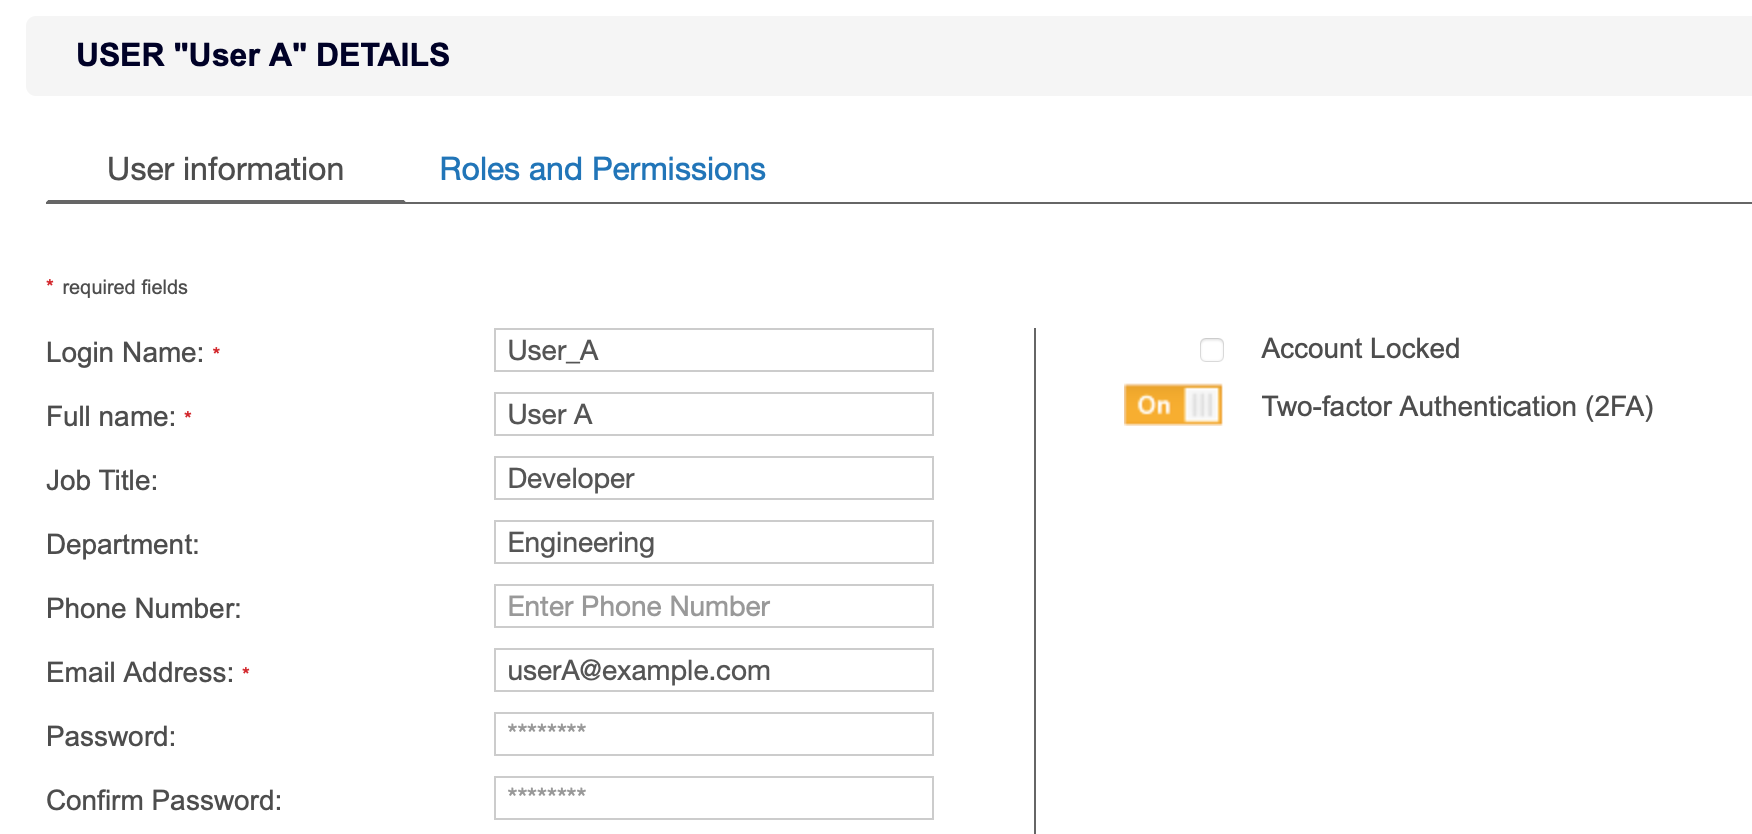Select the Job Title field showing Developer
Screen dimensions: 1752x834
(x=713, y=479)
